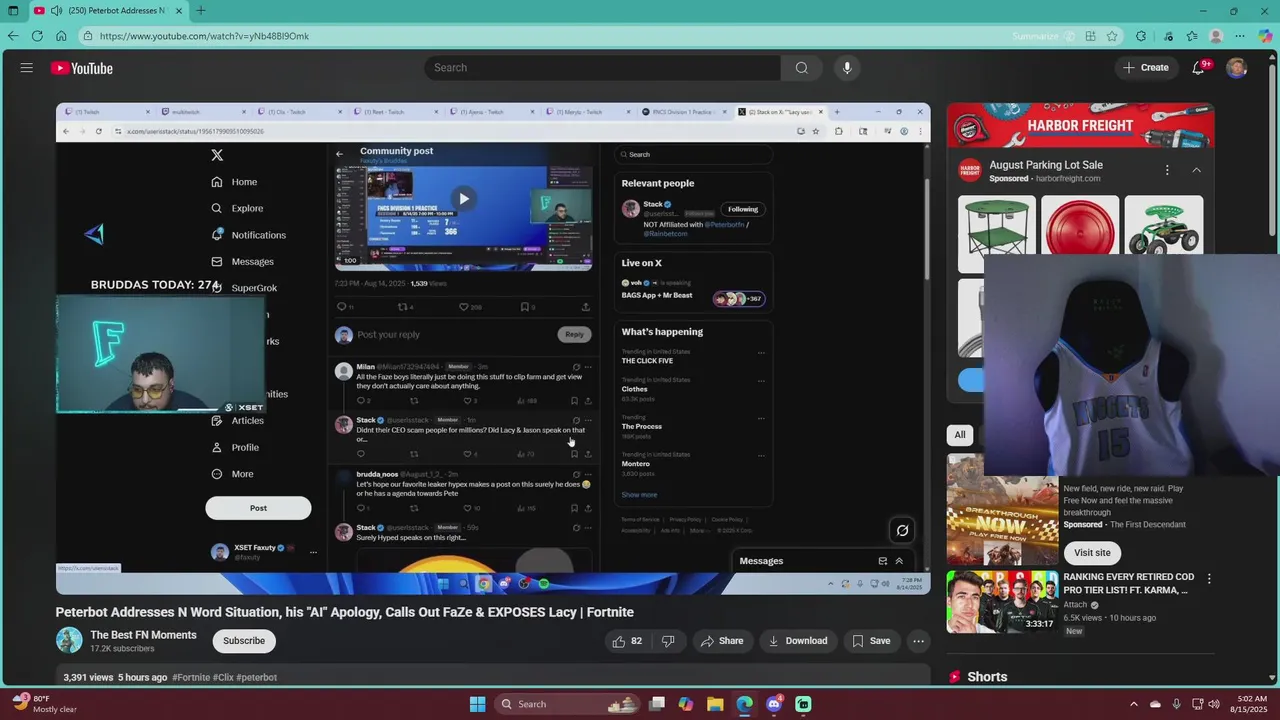Mute the tab using speaker icon
1280x720 pixels.
56,11
